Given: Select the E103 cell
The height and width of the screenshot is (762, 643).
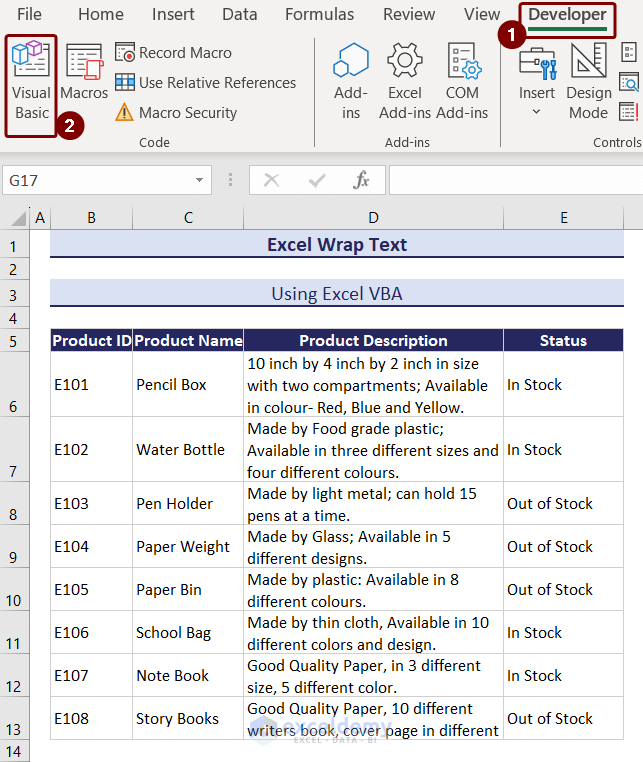Looking at the screenshot, I should click(x=91, y=503).
